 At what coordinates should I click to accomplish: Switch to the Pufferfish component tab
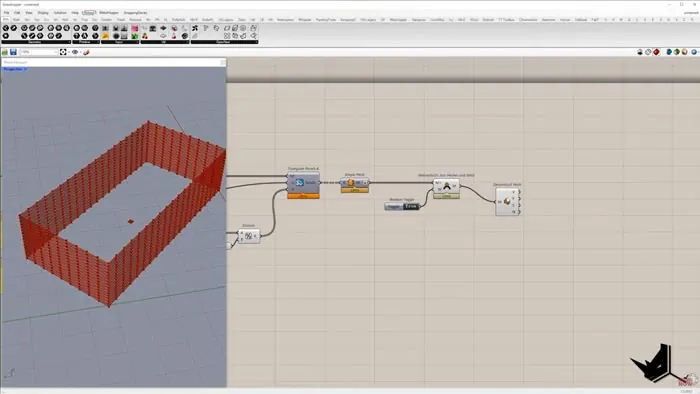point(178,20)
